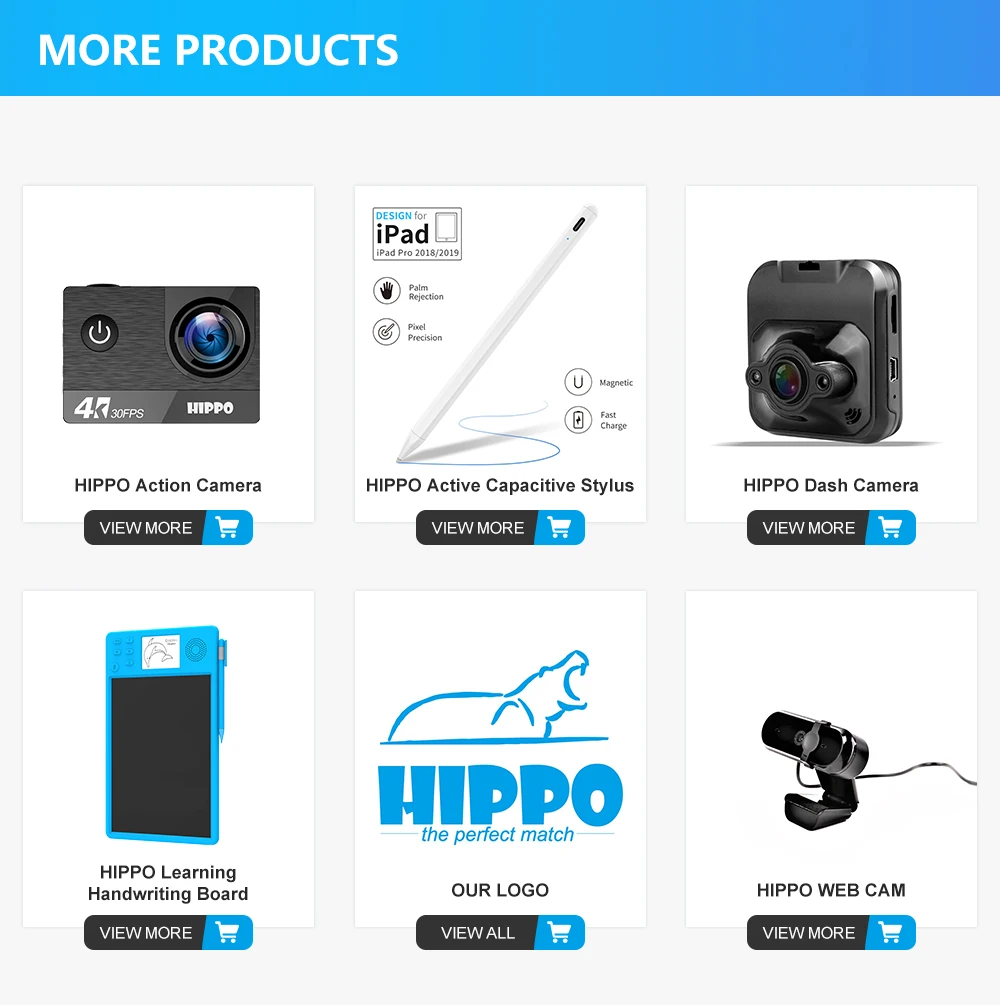Open VIEW MORE for Active Capacitive Stylus
The height and width of the screenshot is (1005, 1000).
(478, 527)
